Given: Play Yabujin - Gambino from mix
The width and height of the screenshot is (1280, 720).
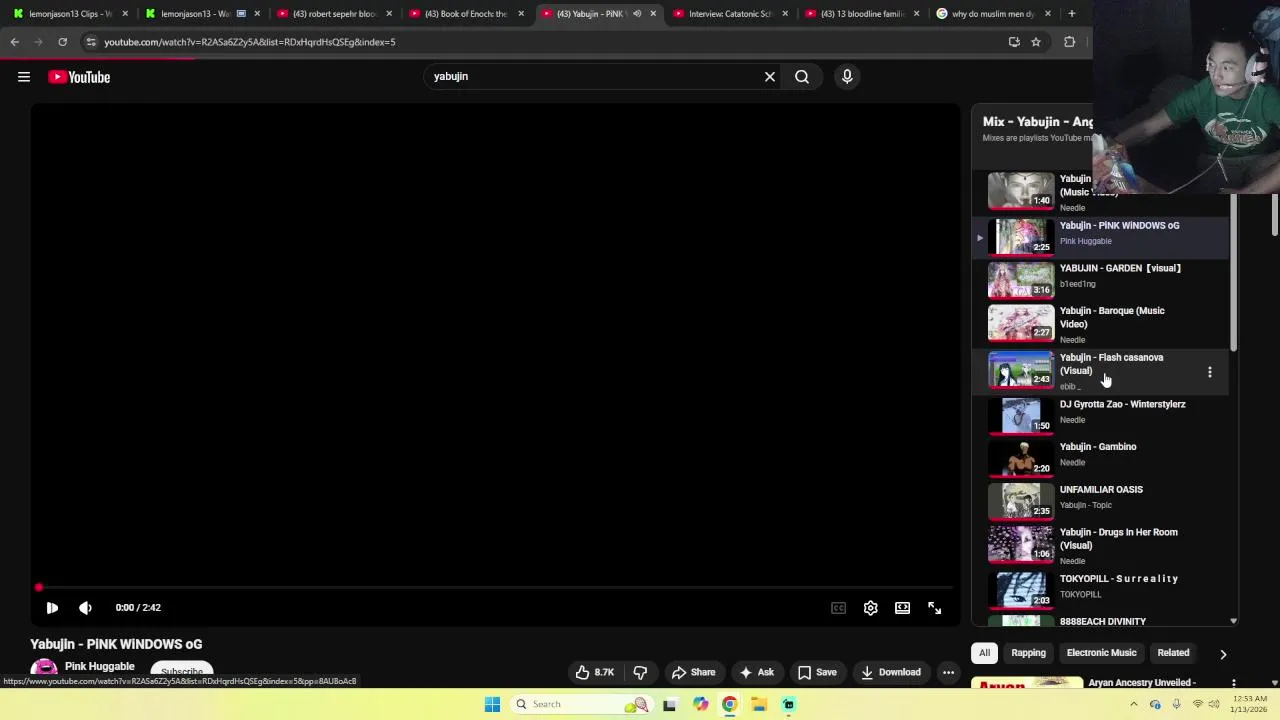Looking at the screenshot, I should (1100, 457).
